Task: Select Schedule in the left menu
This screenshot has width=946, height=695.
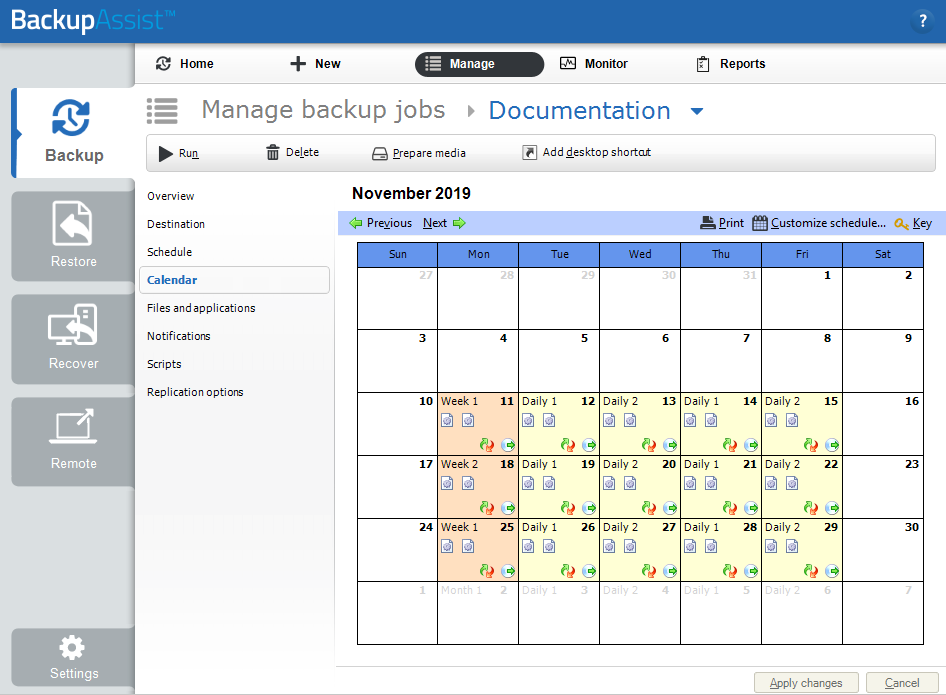Action: click(169, 252)
